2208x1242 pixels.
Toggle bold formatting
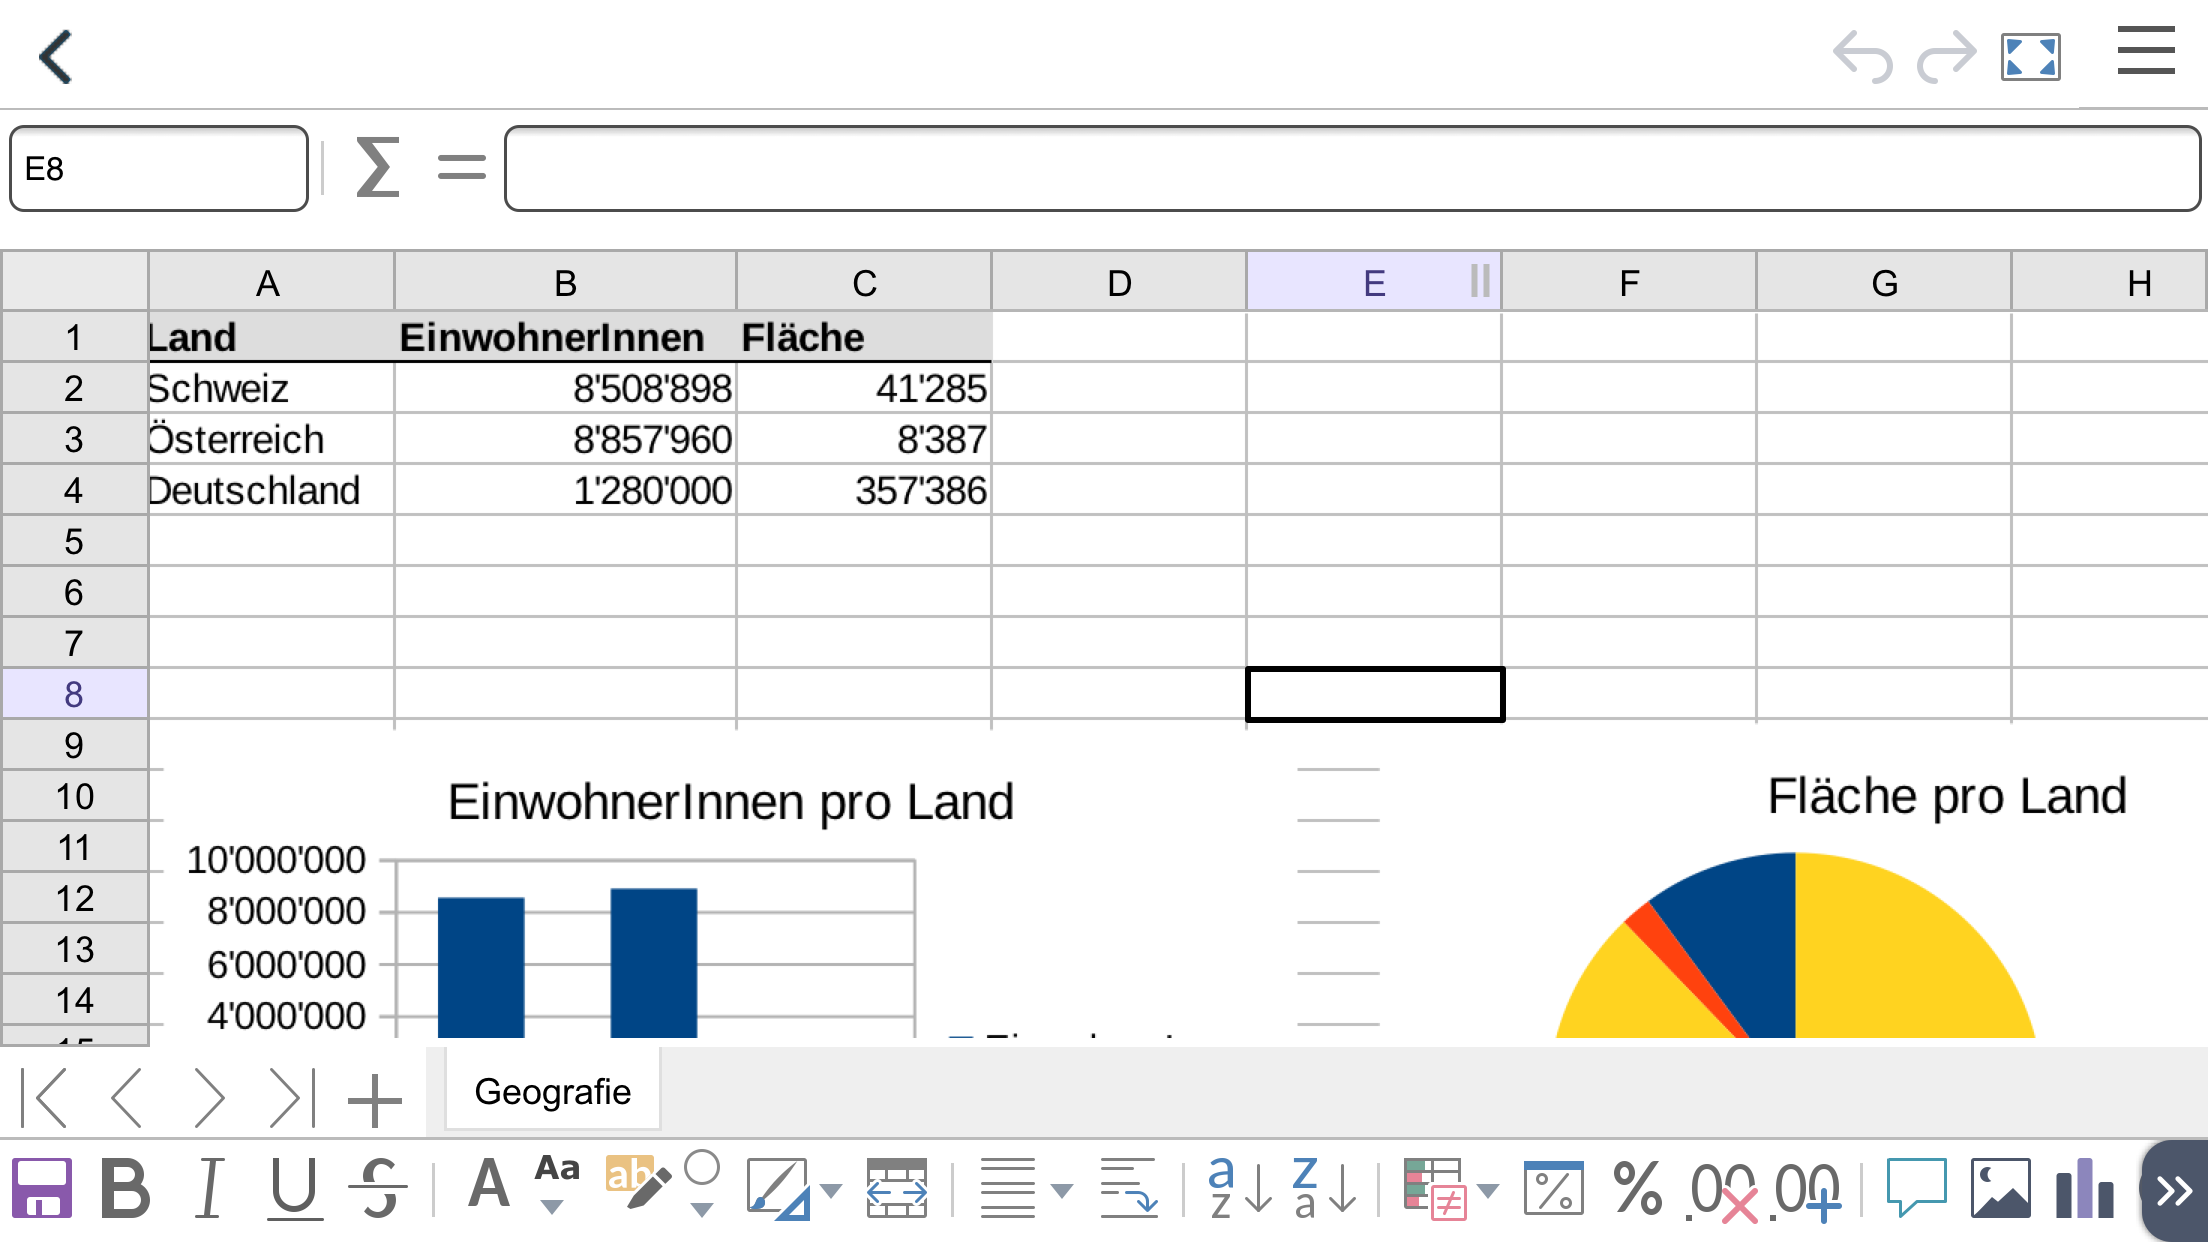[x=126, y=1189]
